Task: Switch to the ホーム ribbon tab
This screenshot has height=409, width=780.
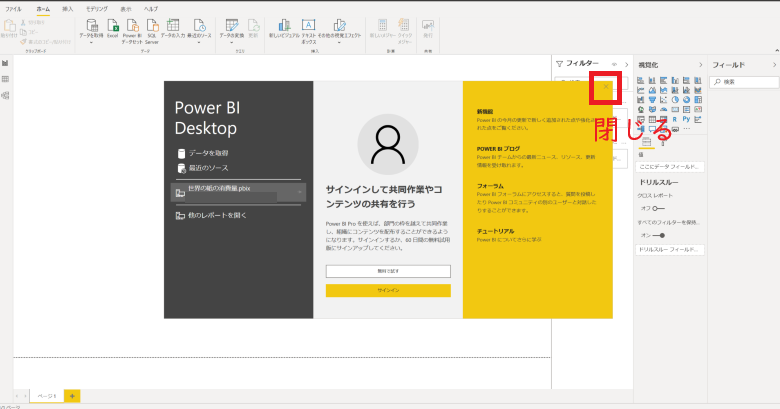Action: tap(43, 9)
